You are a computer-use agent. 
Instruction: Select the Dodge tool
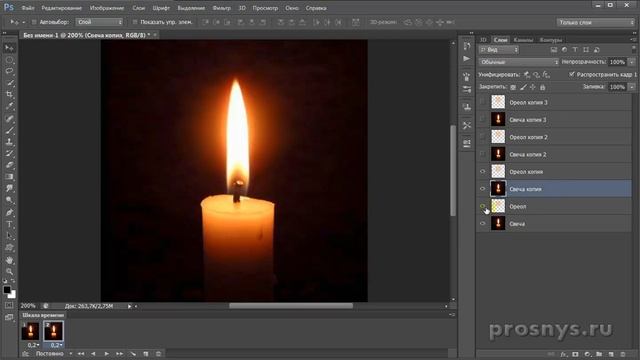point(9,200)
